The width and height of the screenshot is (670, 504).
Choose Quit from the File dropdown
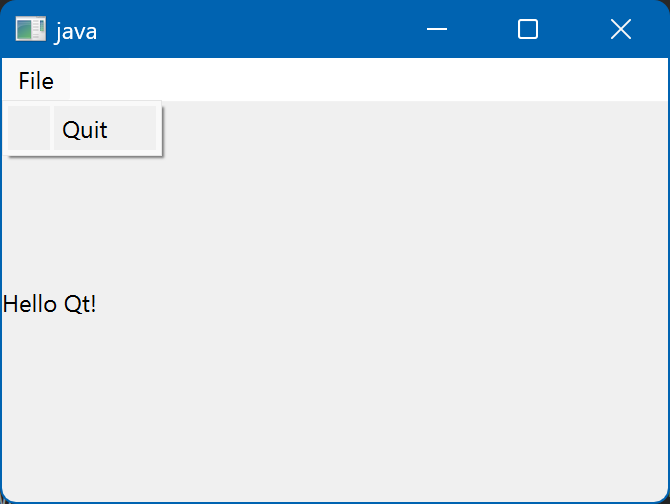tap(85, 130)
